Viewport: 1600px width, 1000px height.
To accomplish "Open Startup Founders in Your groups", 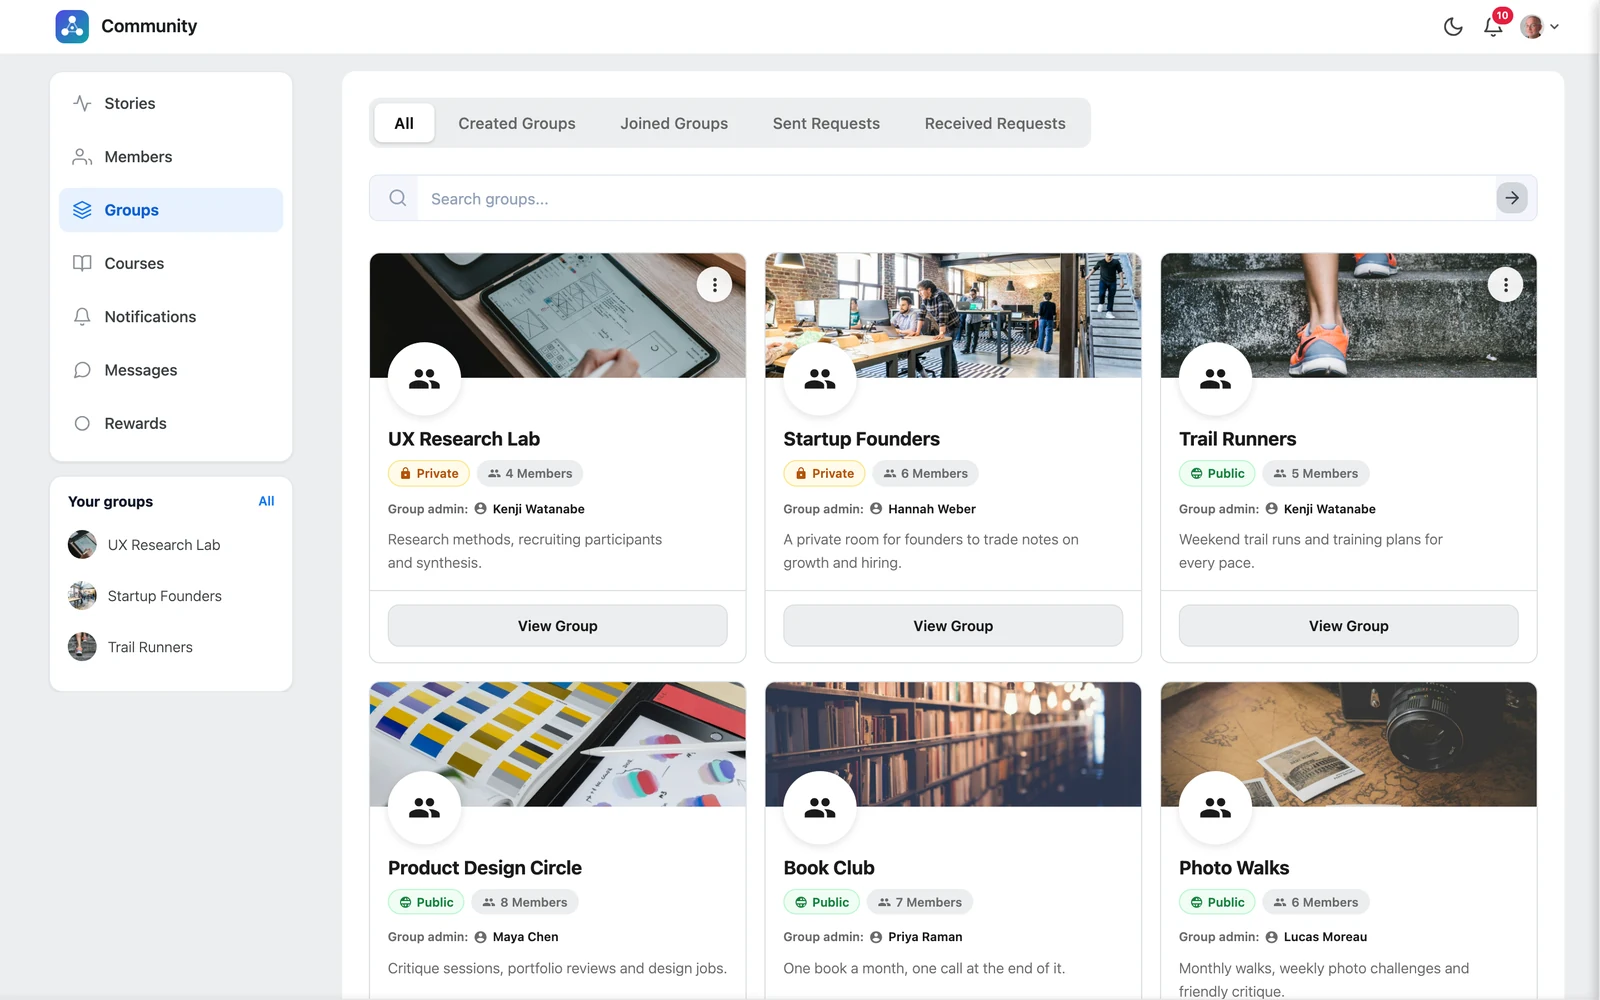I will (145, 596).
